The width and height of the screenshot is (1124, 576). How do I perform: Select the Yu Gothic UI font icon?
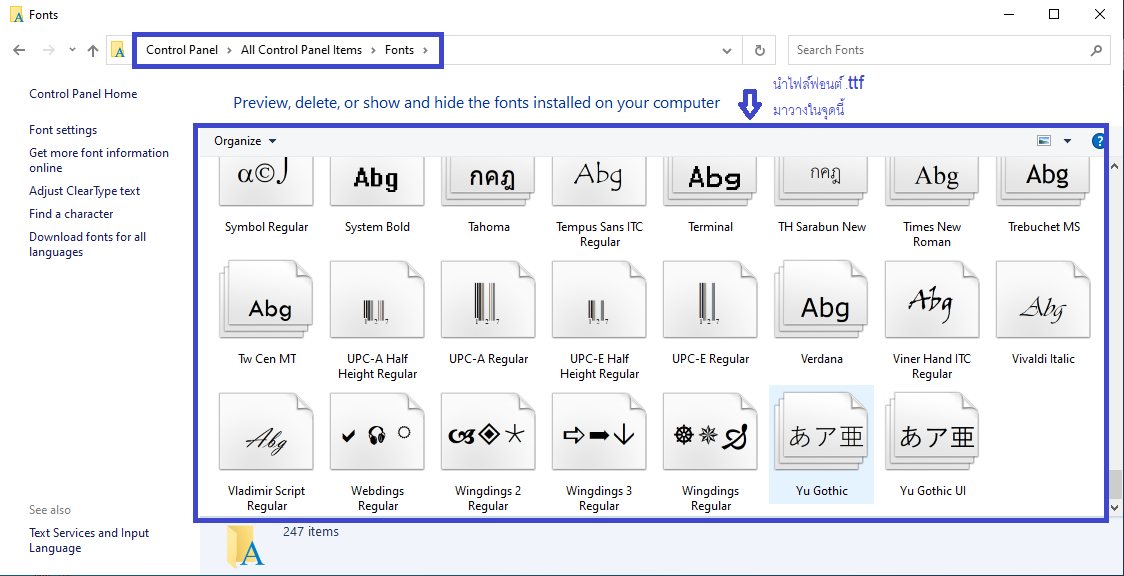click(932, 431)
